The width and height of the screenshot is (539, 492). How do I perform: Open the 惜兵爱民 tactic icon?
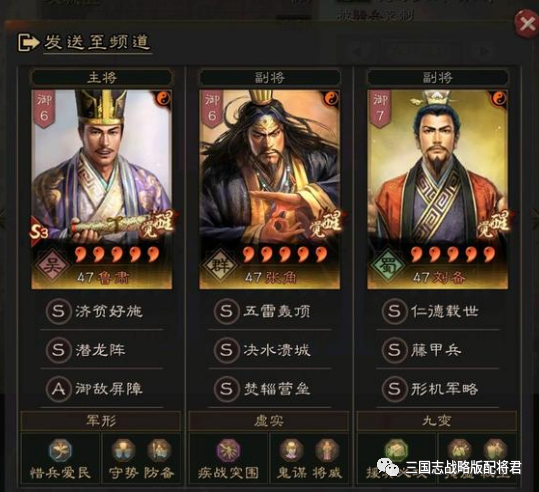[60, 450]
